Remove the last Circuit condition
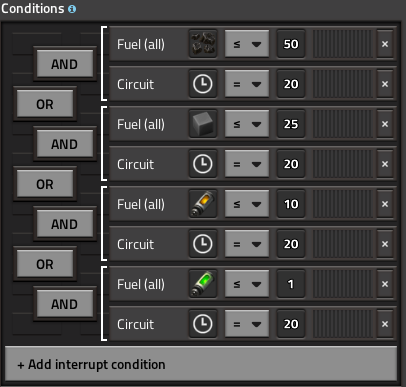Image resolution: width=406 pixels, height=387 pixels. tap(385, 324)
